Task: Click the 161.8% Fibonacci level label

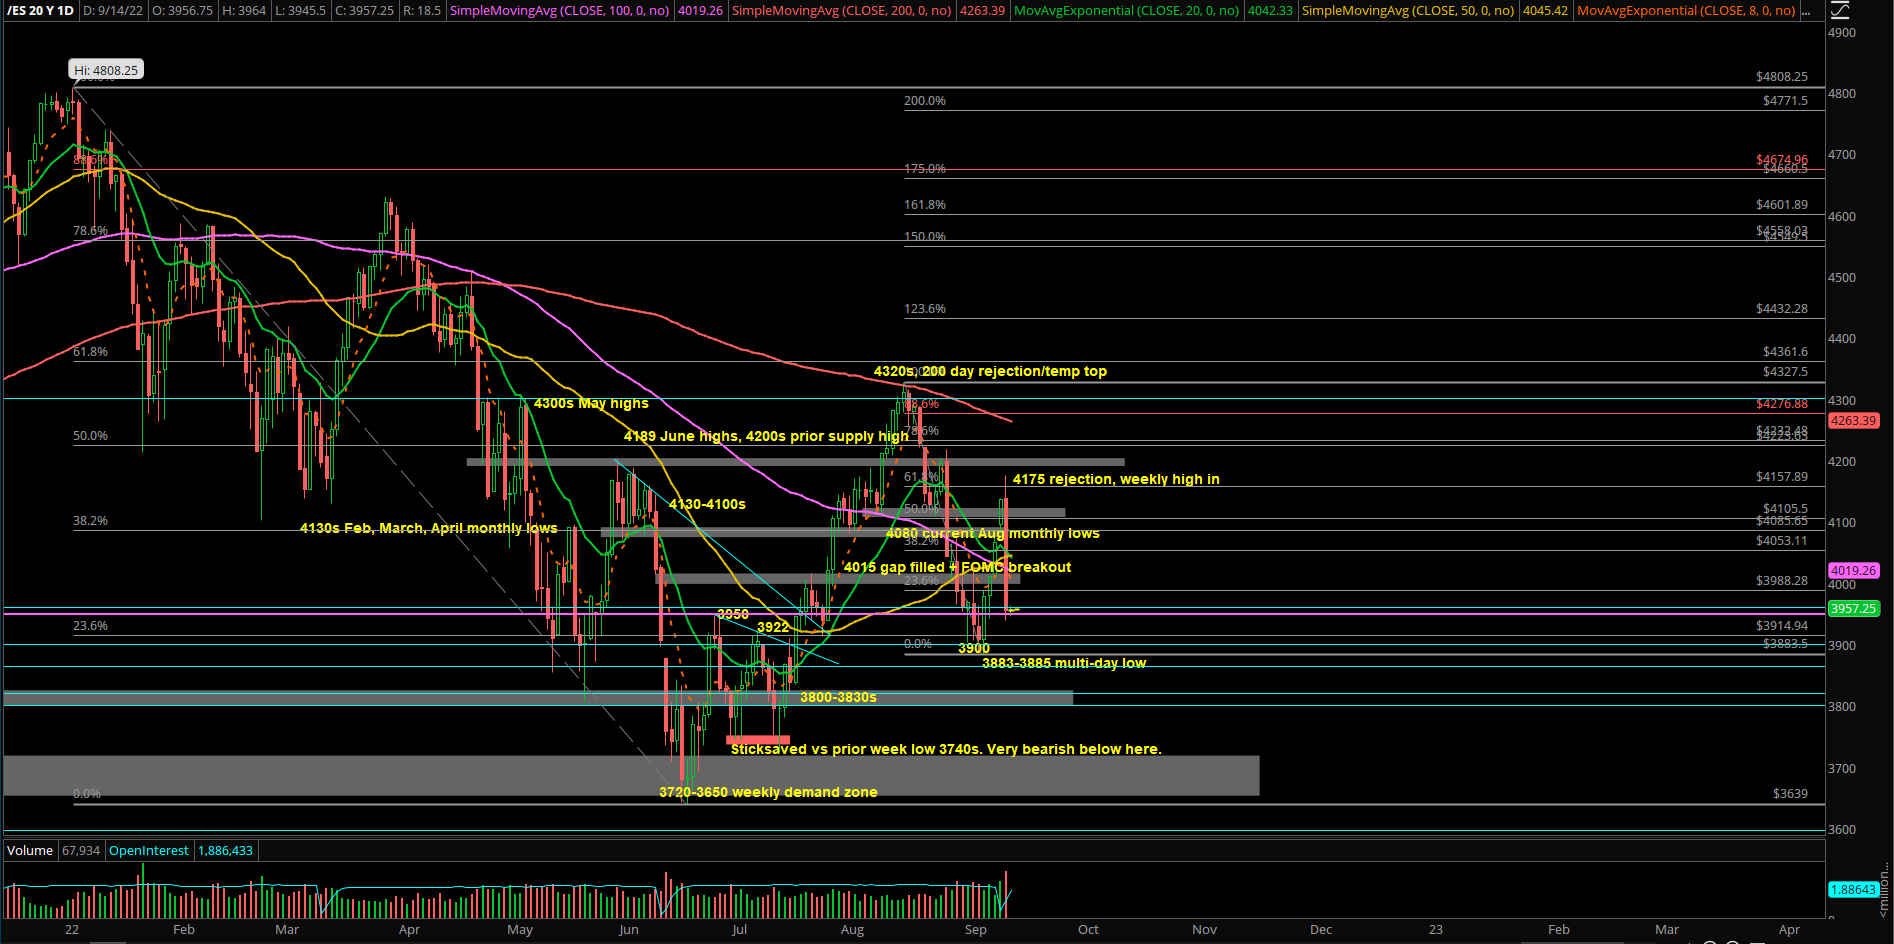Action: click(x=925, y=205)
